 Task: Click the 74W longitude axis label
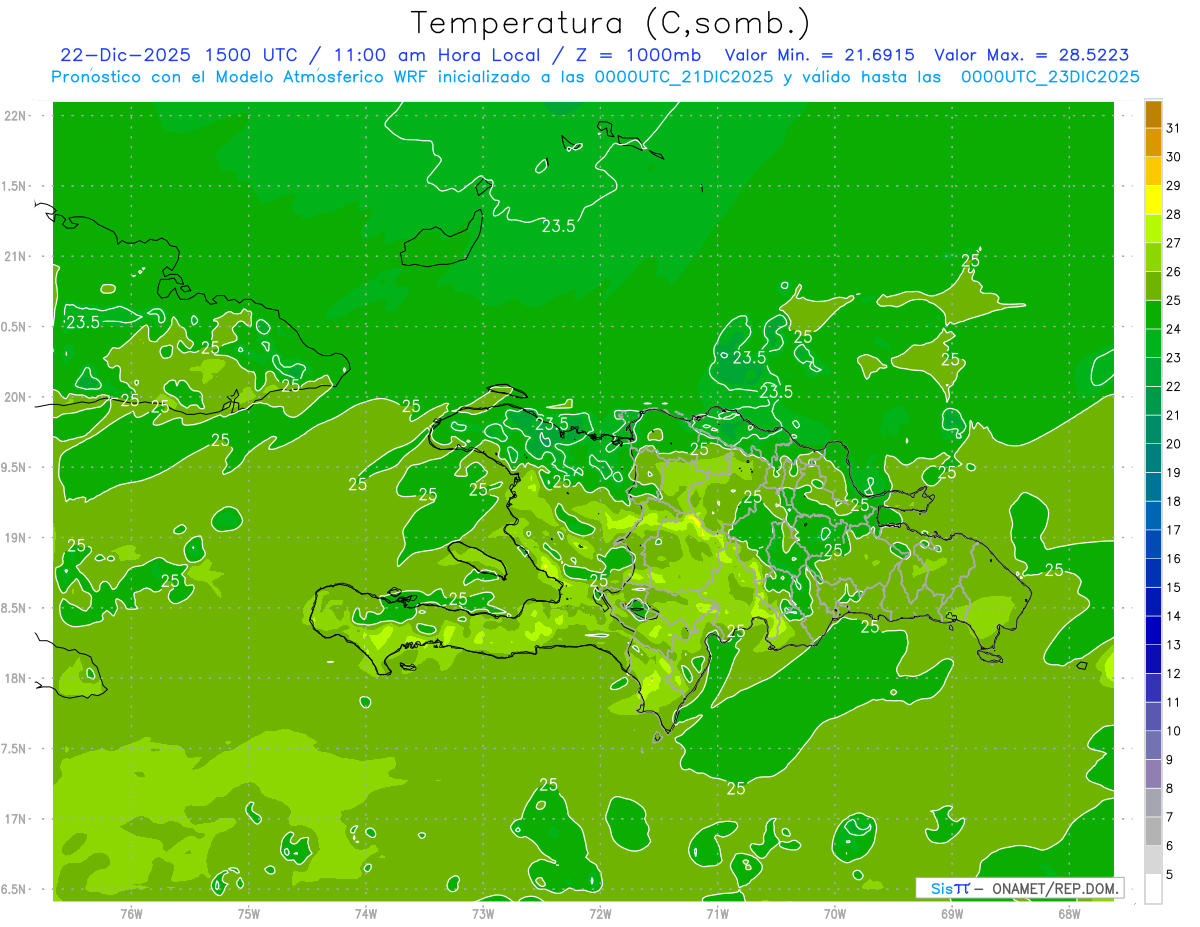[x=366, y=913]
